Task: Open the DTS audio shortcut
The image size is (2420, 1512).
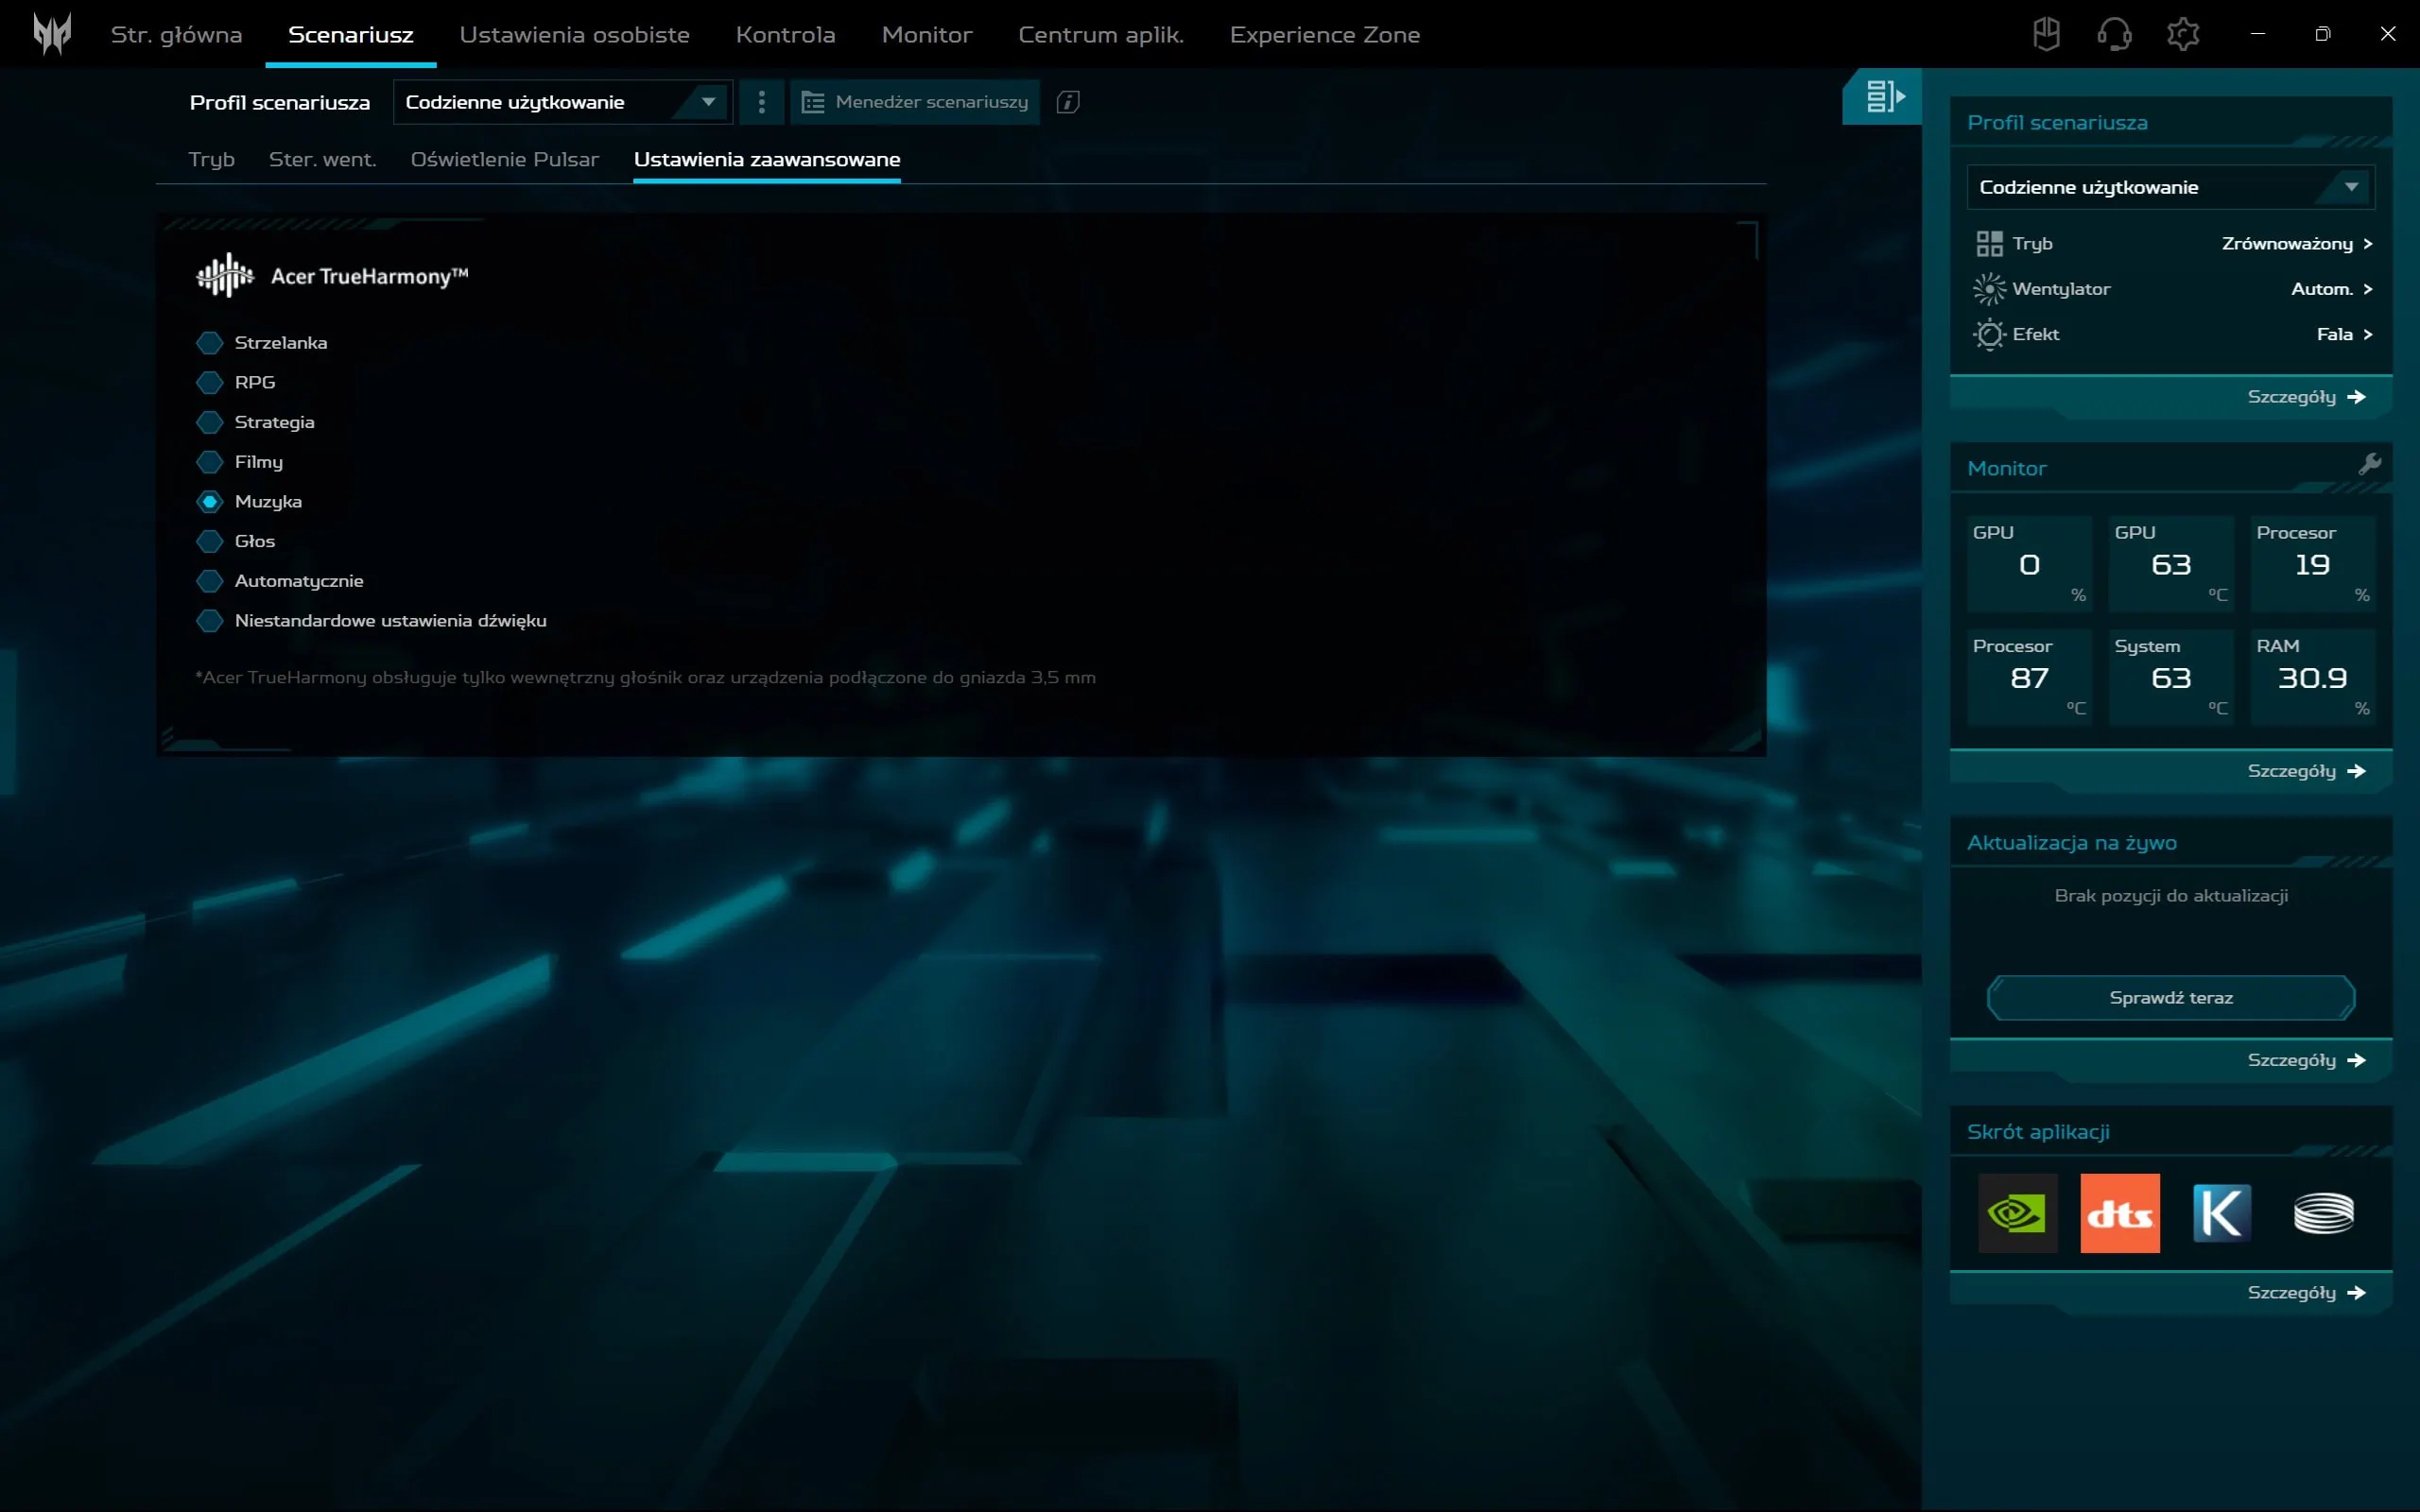Action: coord(2120,1213)
